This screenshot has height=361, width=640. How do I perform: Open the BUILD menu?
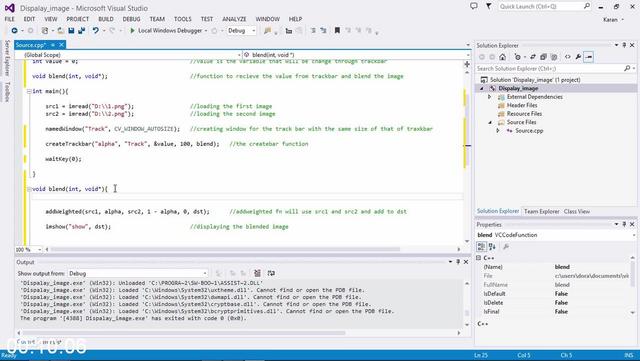[106, 19]
